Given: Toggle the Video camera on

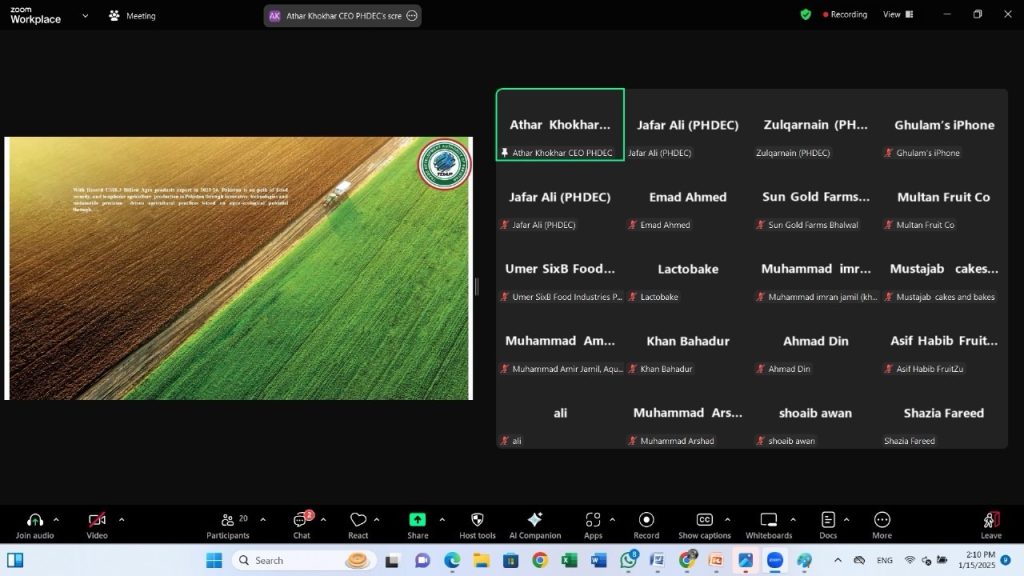Looking at the screenshot, I should pos(97,520).
